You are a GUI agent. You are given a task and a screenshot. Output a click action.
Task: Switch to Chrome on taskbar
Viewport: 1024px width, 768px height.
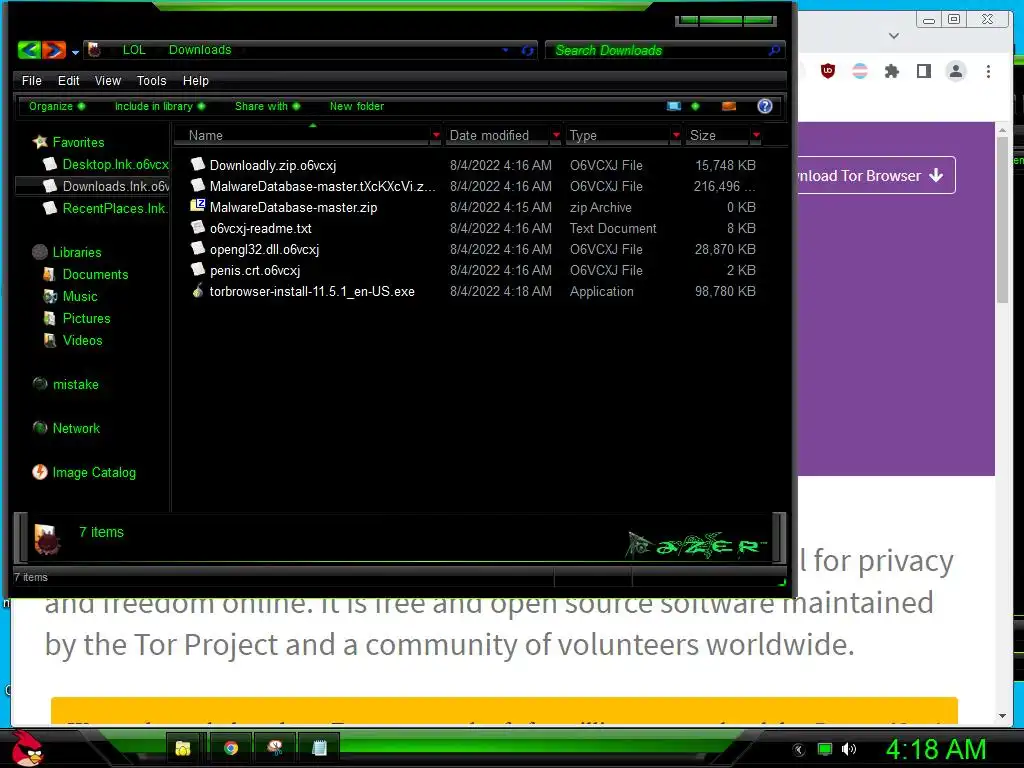coord(231,748)
